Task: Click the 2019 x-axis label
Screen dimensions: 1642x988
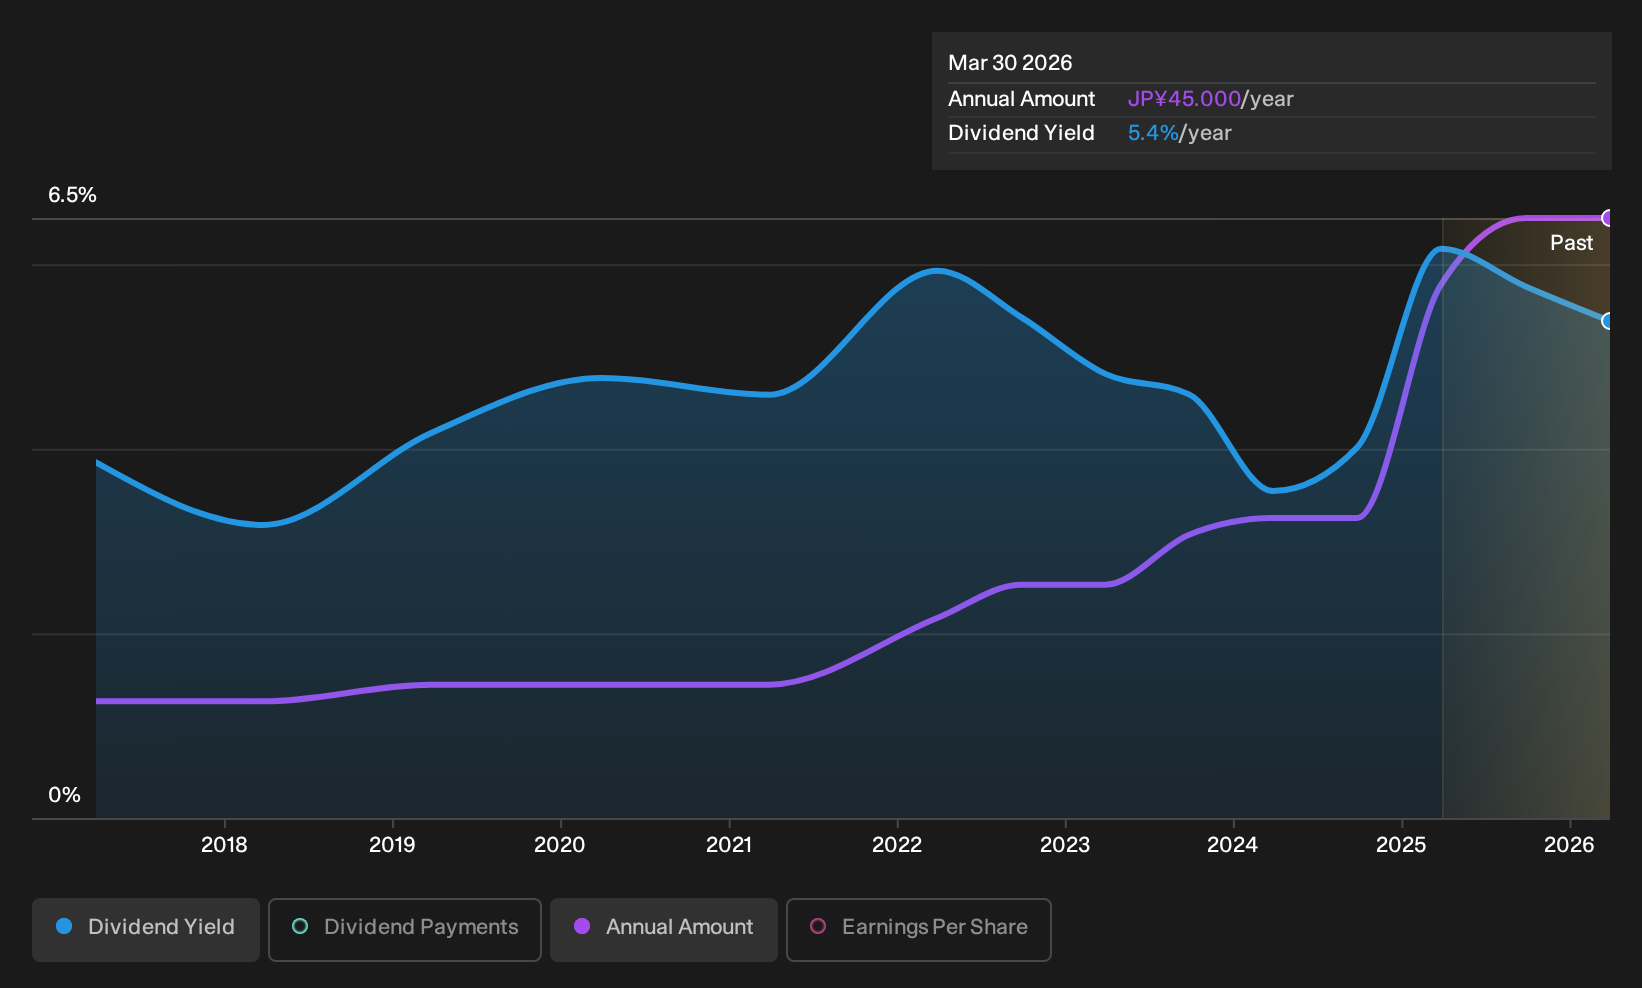Action: (x=392, y=845)
